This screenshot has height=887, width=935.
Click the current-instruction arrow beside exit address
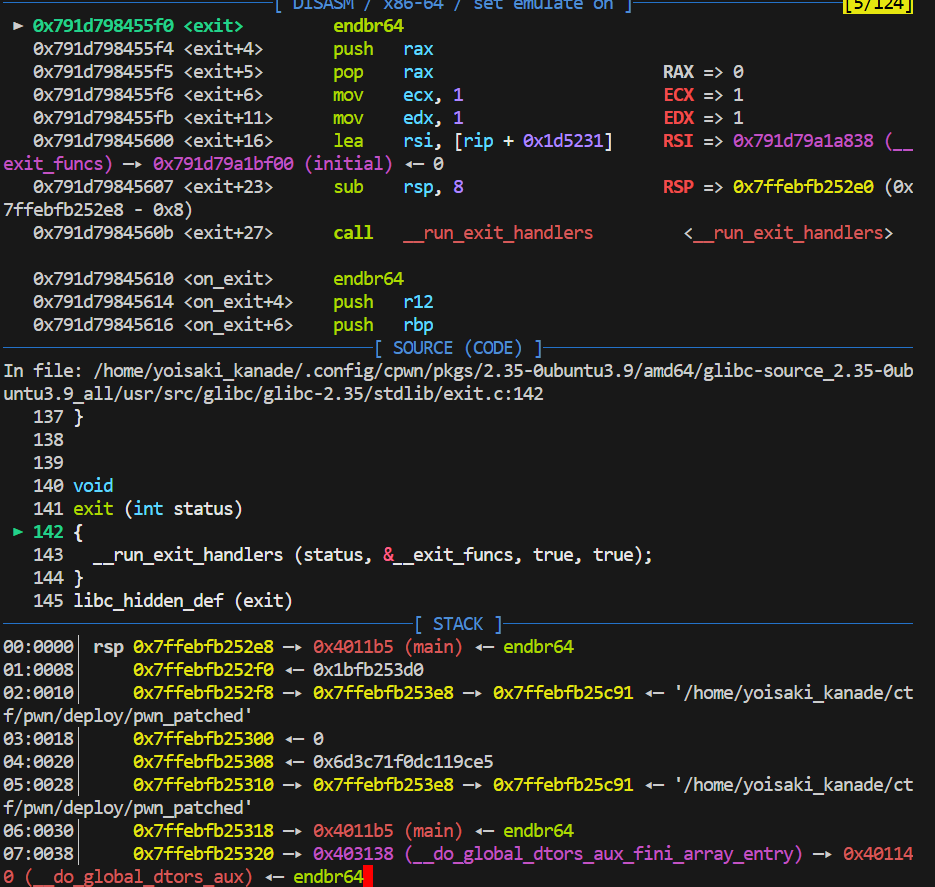click(18, 26)
